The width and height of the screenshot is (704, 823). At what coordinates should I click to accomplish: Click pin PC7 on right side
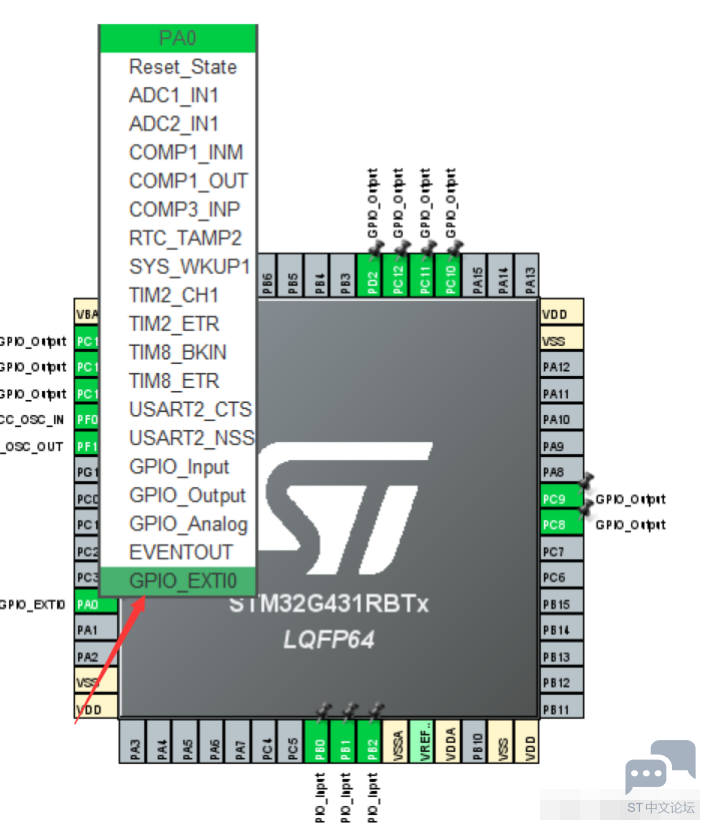[x=562, y=549]
